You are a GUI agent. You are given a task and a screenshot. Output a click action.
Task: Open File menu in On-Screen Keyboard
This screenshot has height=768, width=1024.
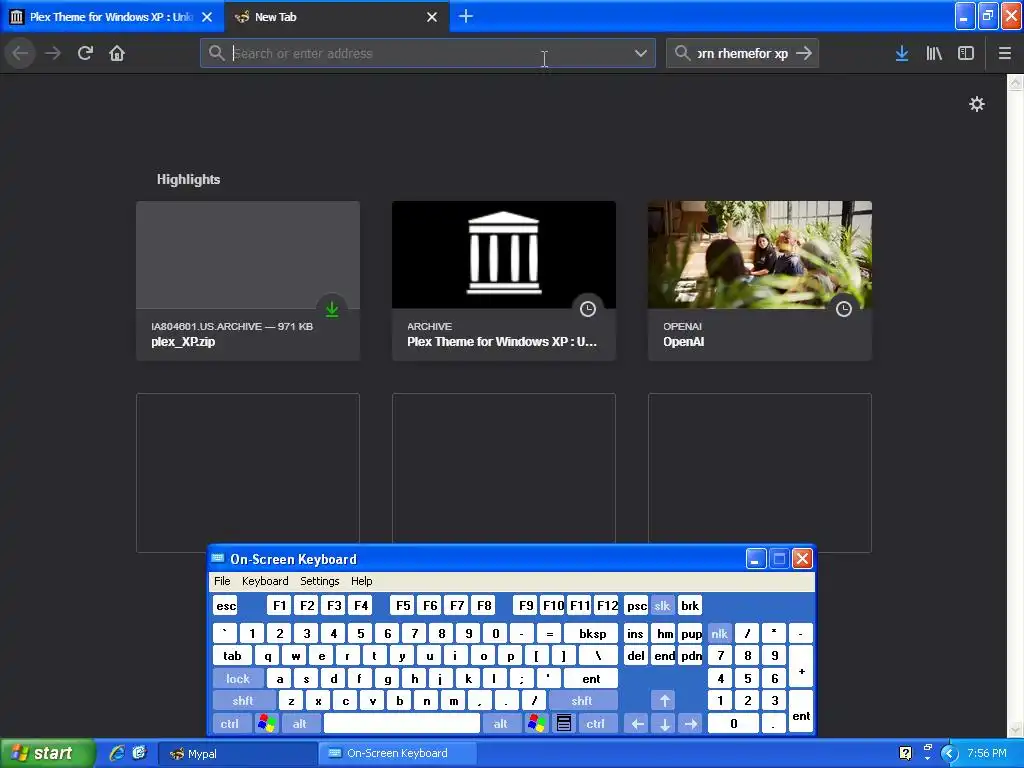click(222, 581)
